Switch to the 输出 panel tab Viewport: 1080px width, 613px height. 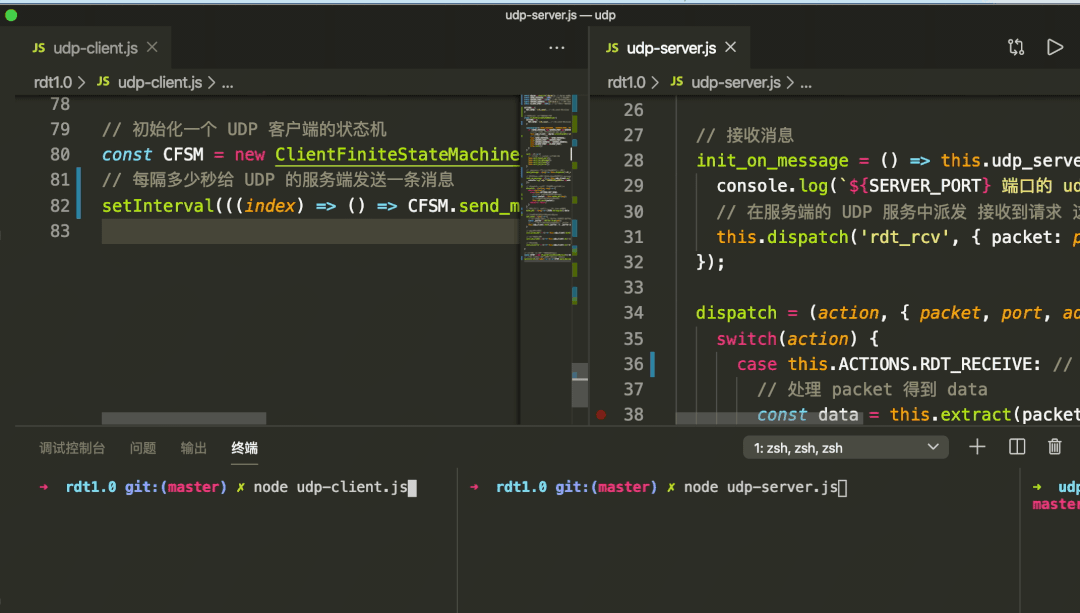click(194, 448)
